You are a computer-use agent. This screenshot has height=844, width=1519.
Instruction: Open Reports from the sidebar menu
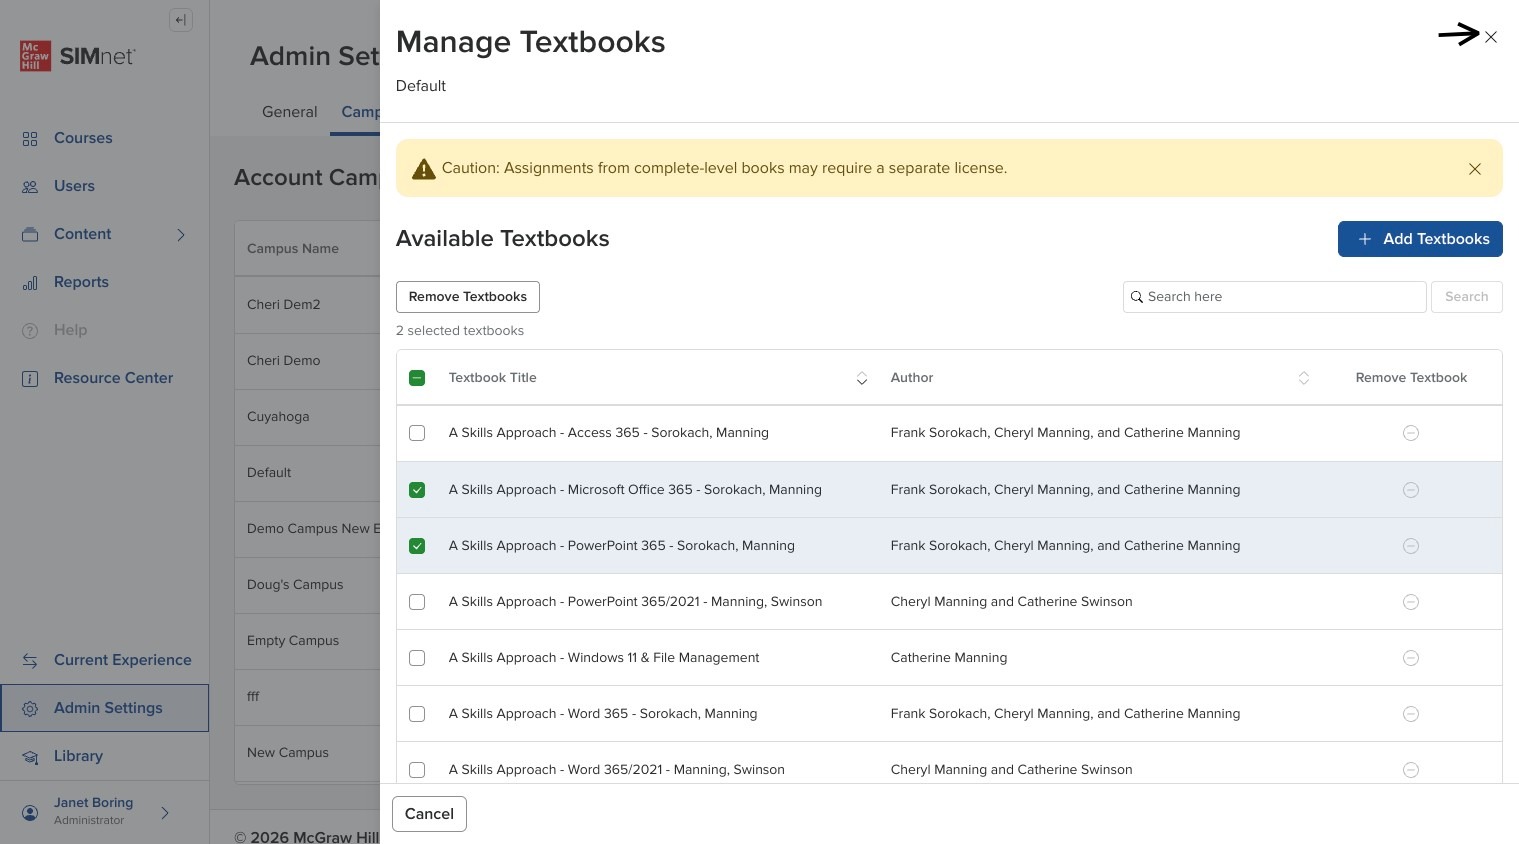click(81, 282)
